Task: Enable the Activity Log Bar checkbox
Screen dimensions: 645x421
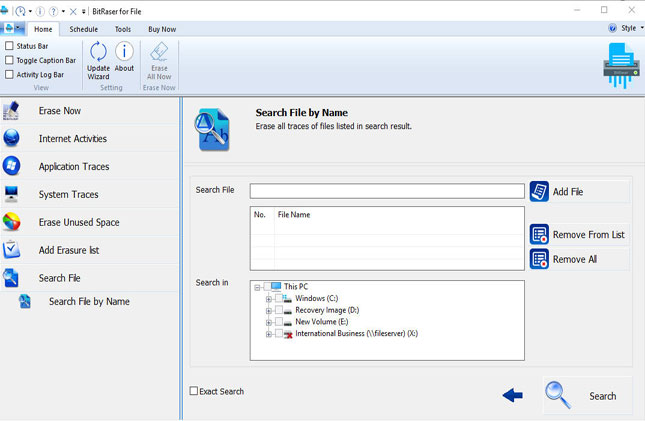Action: click(9, 74)
